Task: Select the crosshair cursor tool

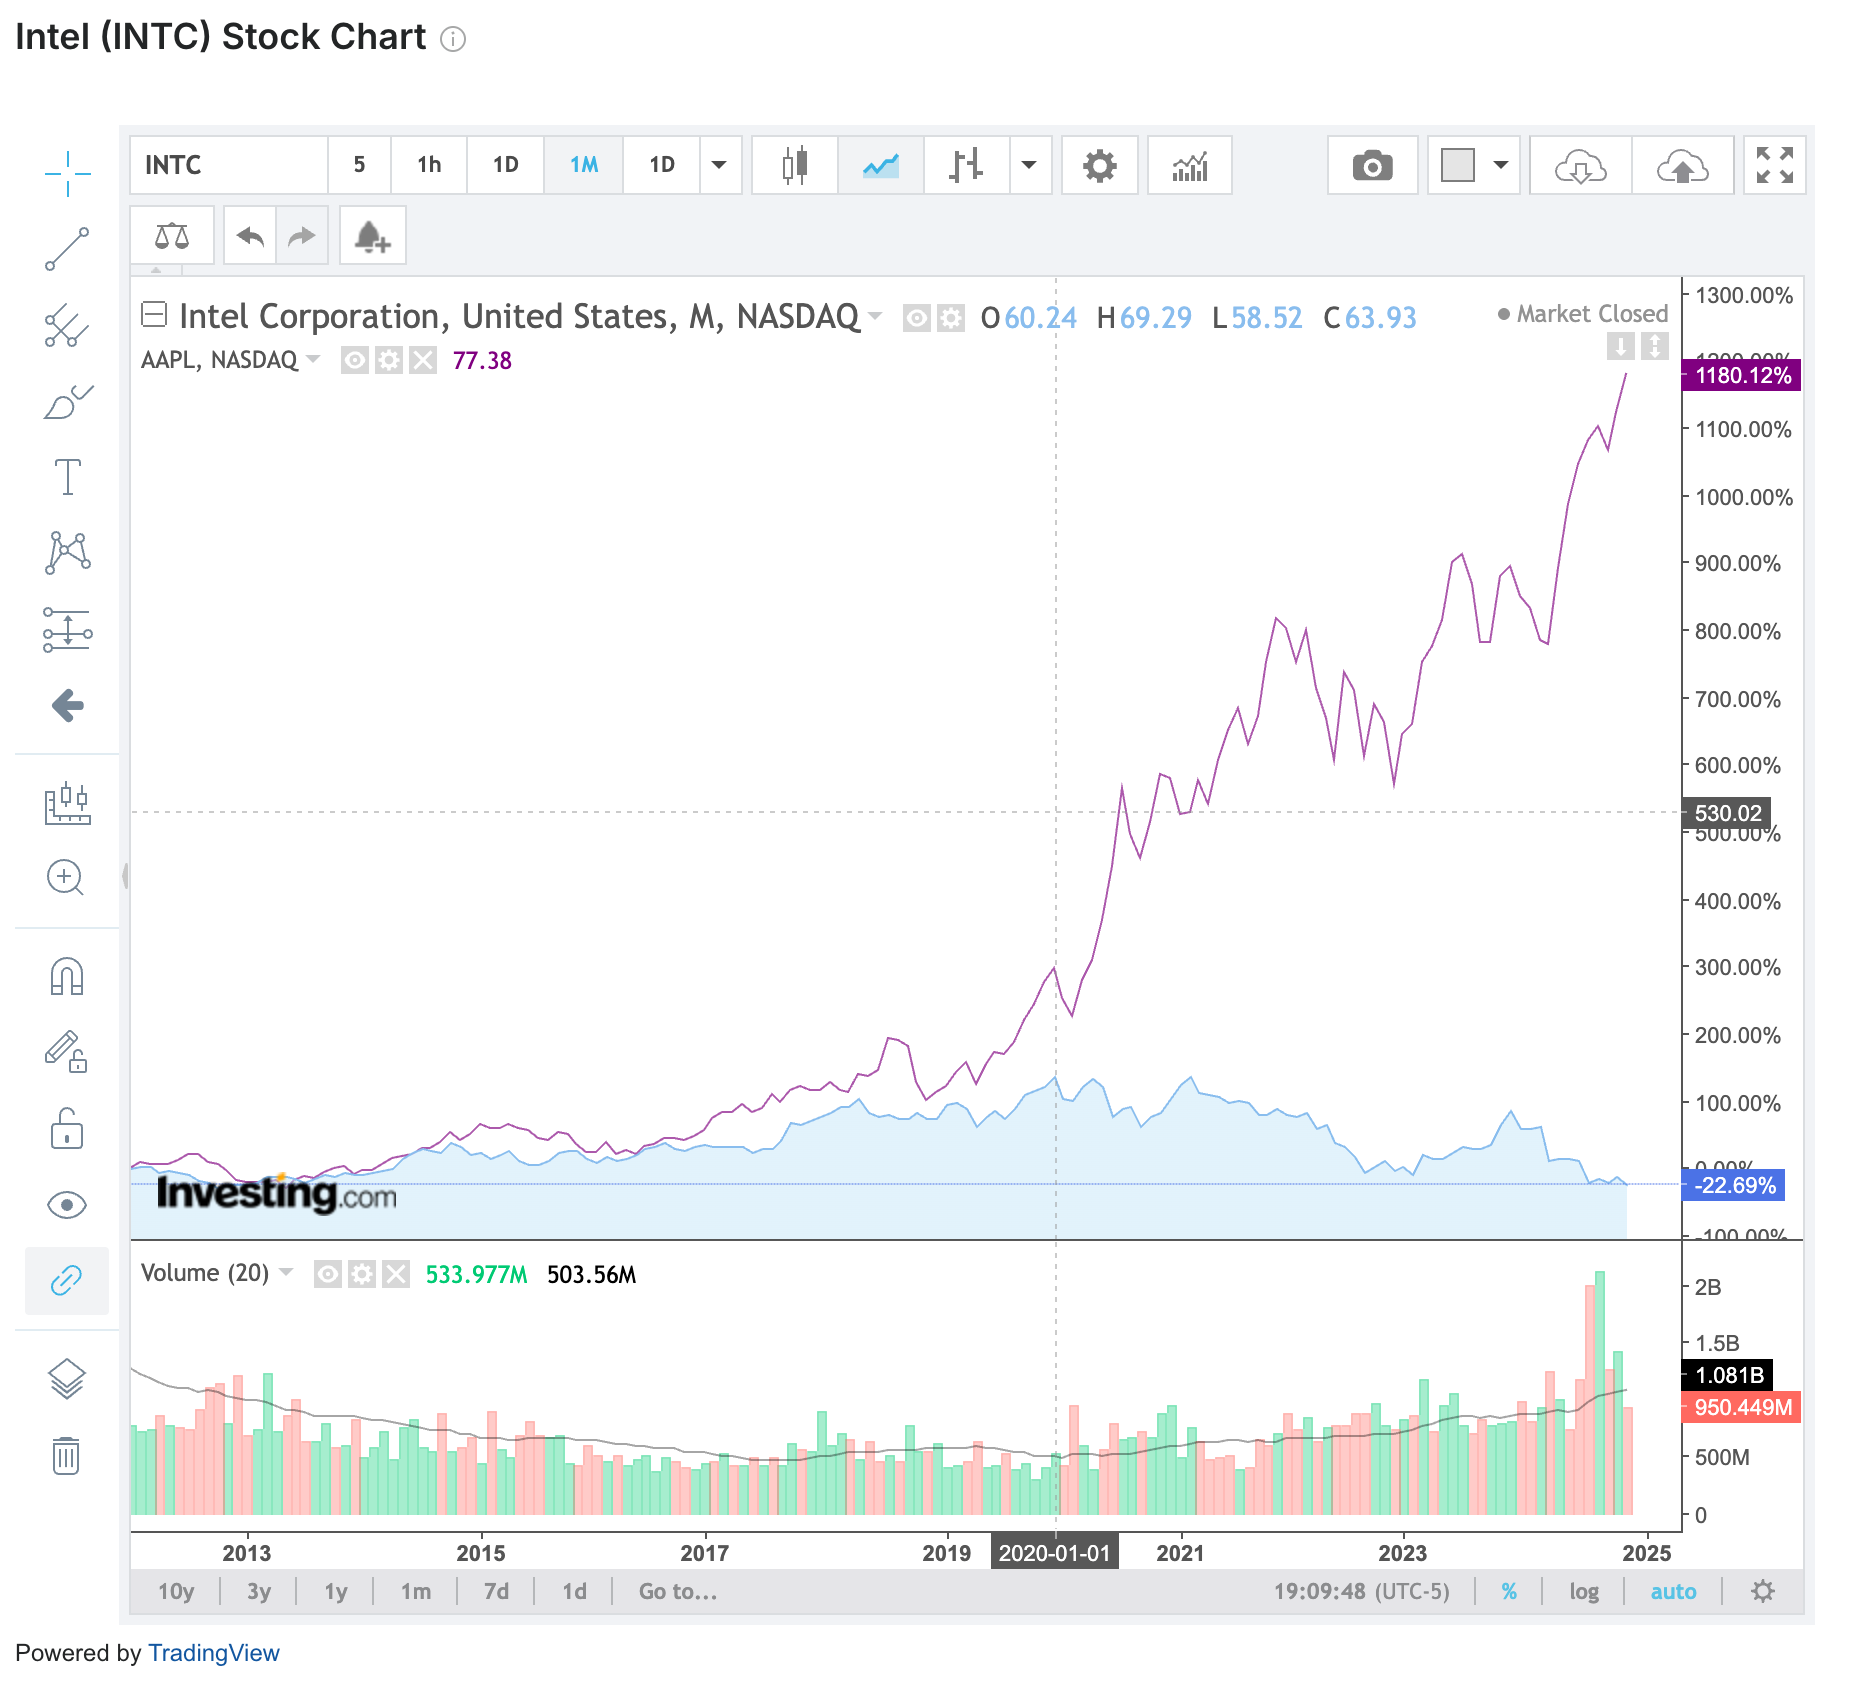Action: 67,173
